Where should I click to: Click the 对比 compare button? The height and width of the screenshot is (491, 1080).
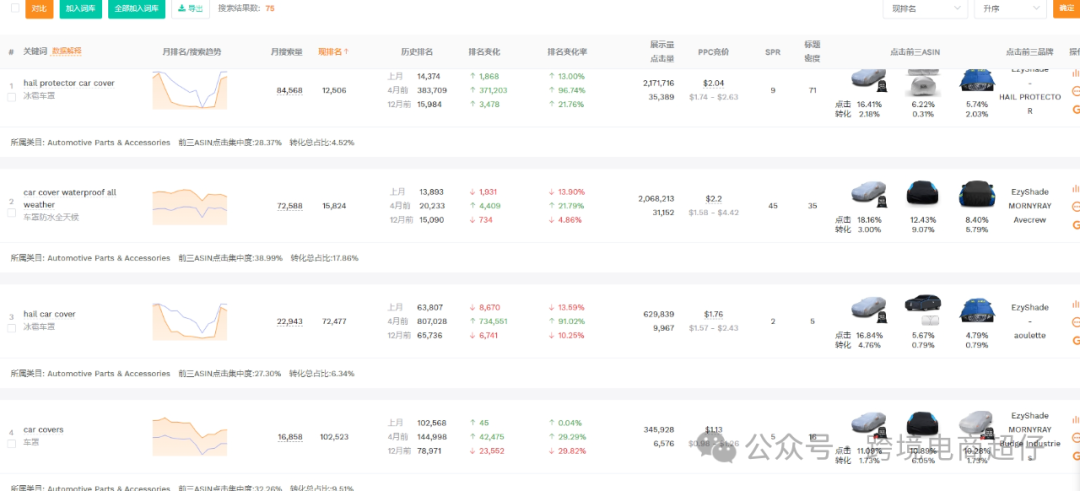(x=39, y=8)
